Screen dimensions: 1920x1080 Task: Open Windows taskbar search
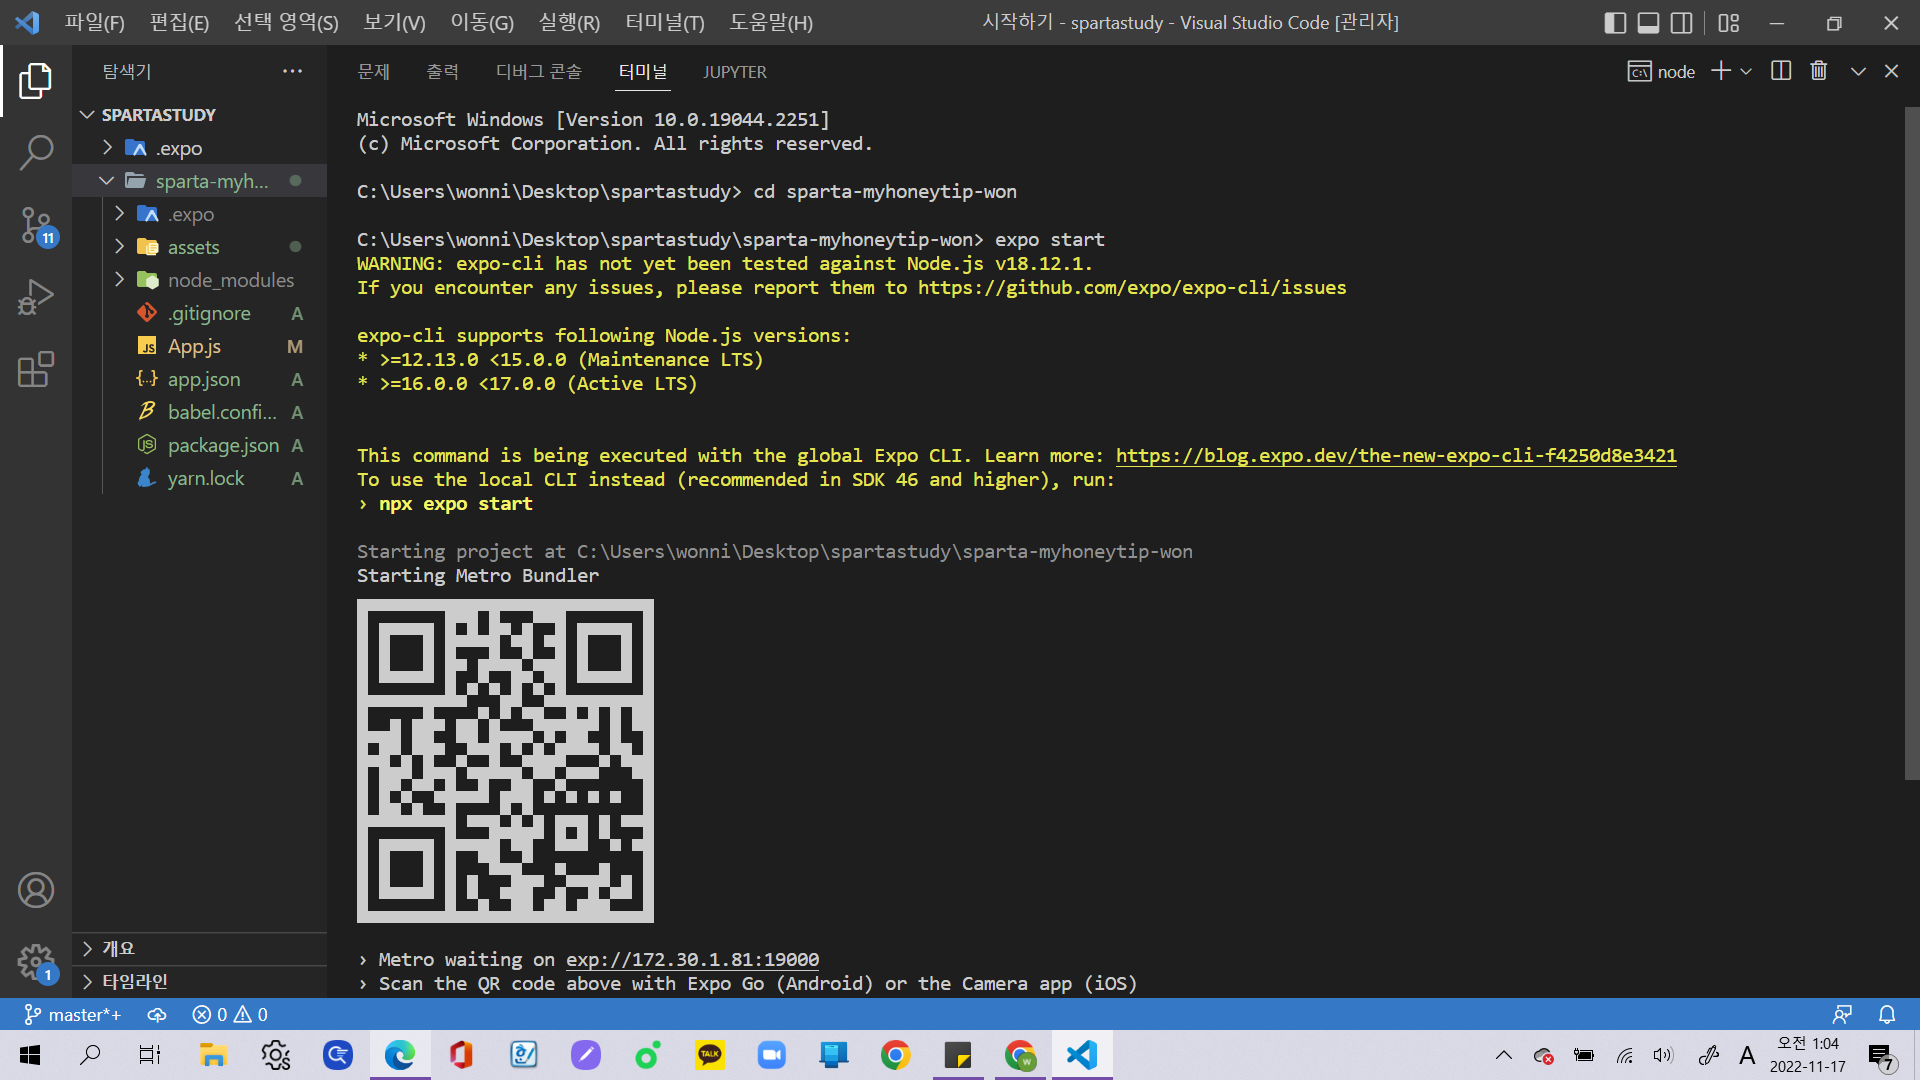tap(90, 1055)
